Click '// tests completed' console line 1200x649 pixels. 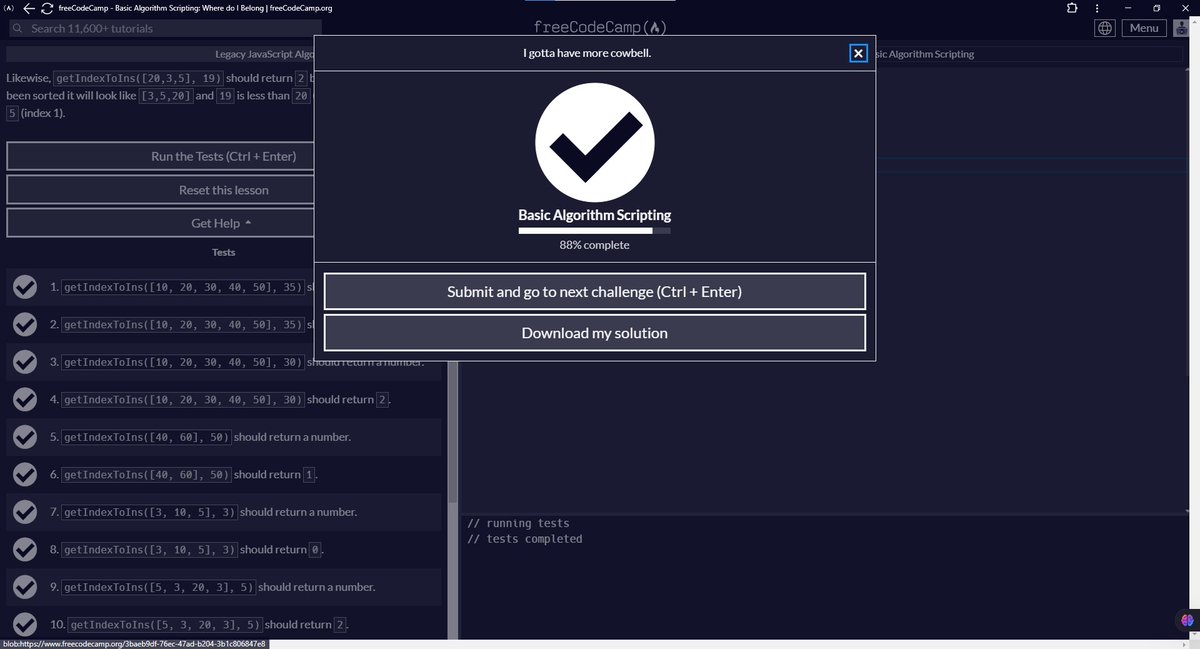tap(525, 539)
